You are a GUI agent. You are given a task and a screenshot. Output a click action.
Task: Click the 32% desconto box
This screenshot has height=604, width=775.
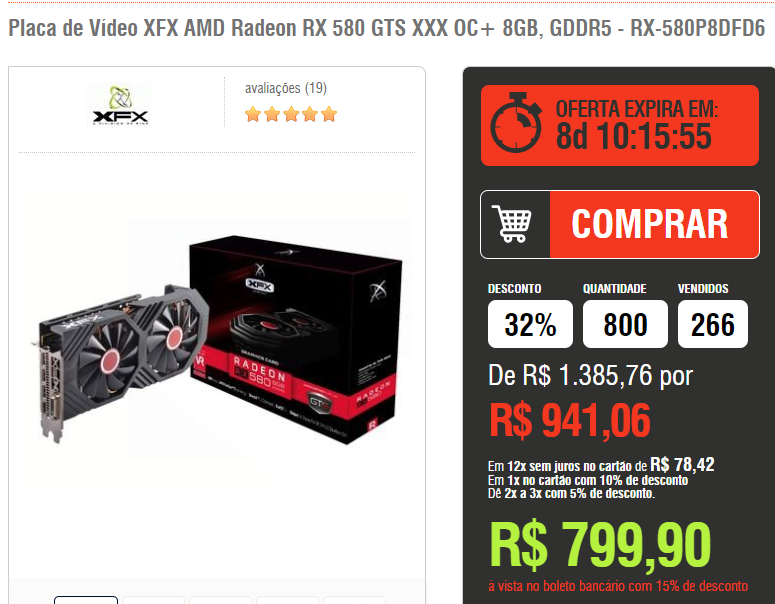[x=530, y=324]
